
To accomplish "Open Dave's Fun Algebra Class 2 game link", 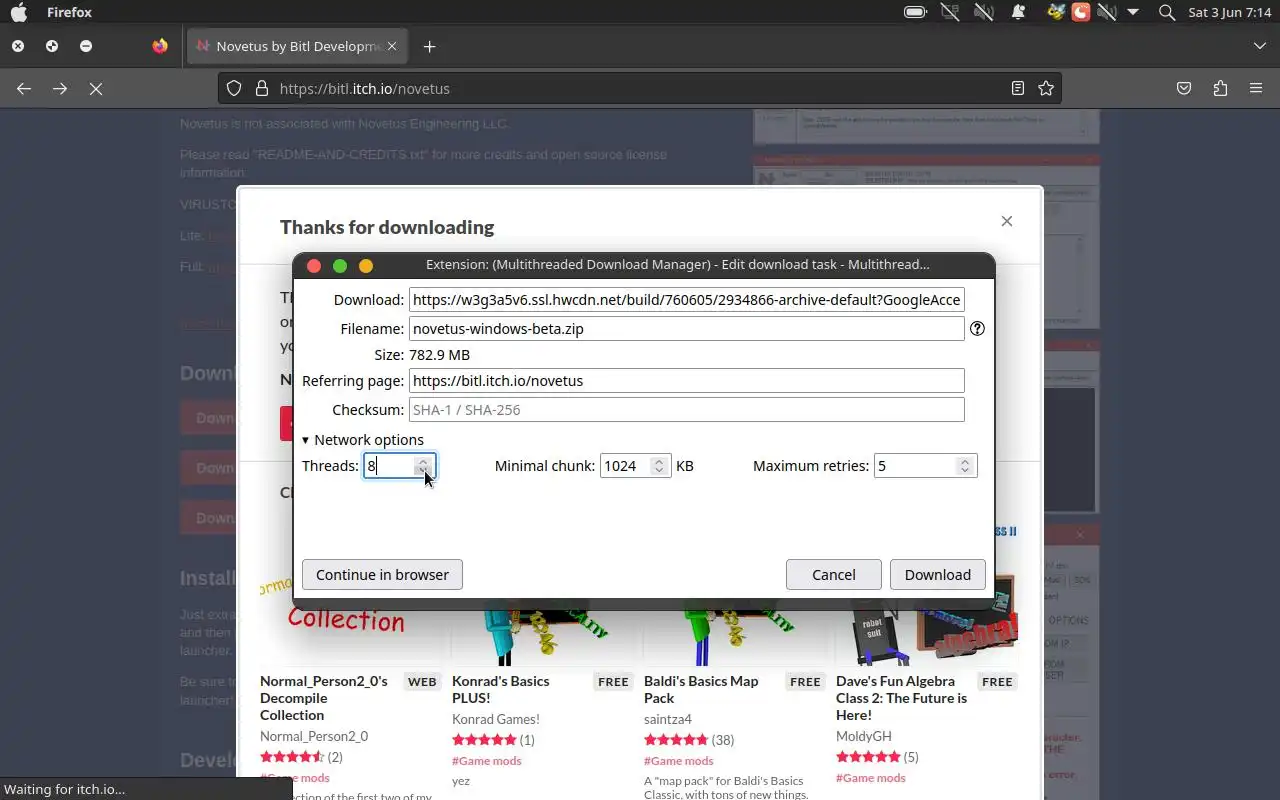I will (902, 698).
